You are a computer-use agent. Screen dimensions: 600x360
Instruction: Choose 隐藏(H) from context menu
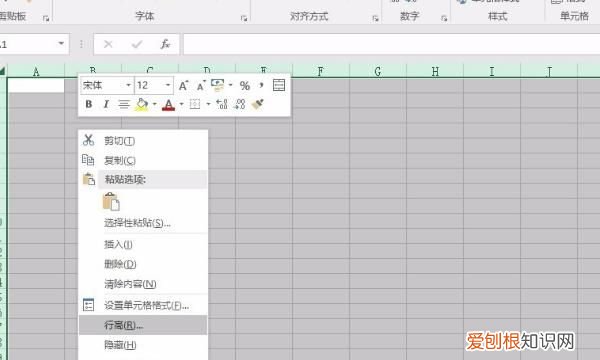pyautogui.click(x=143, y=345)
